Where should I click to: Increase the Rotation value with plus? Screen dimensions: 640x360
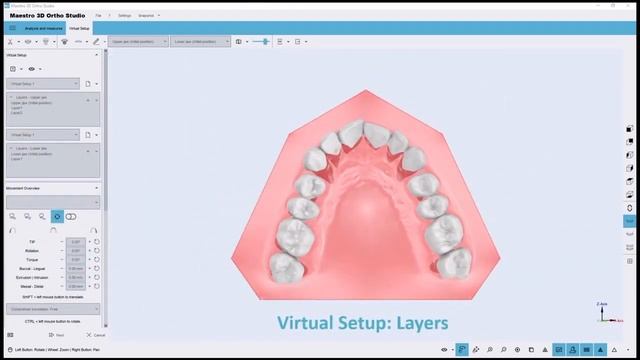click(90, 251)
